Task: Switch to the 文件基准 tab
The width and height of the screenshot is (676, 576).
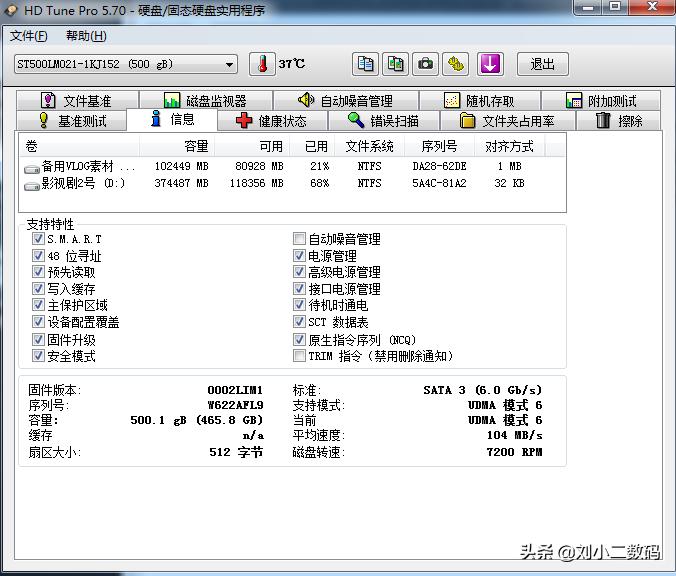Action: click(77, 101)
